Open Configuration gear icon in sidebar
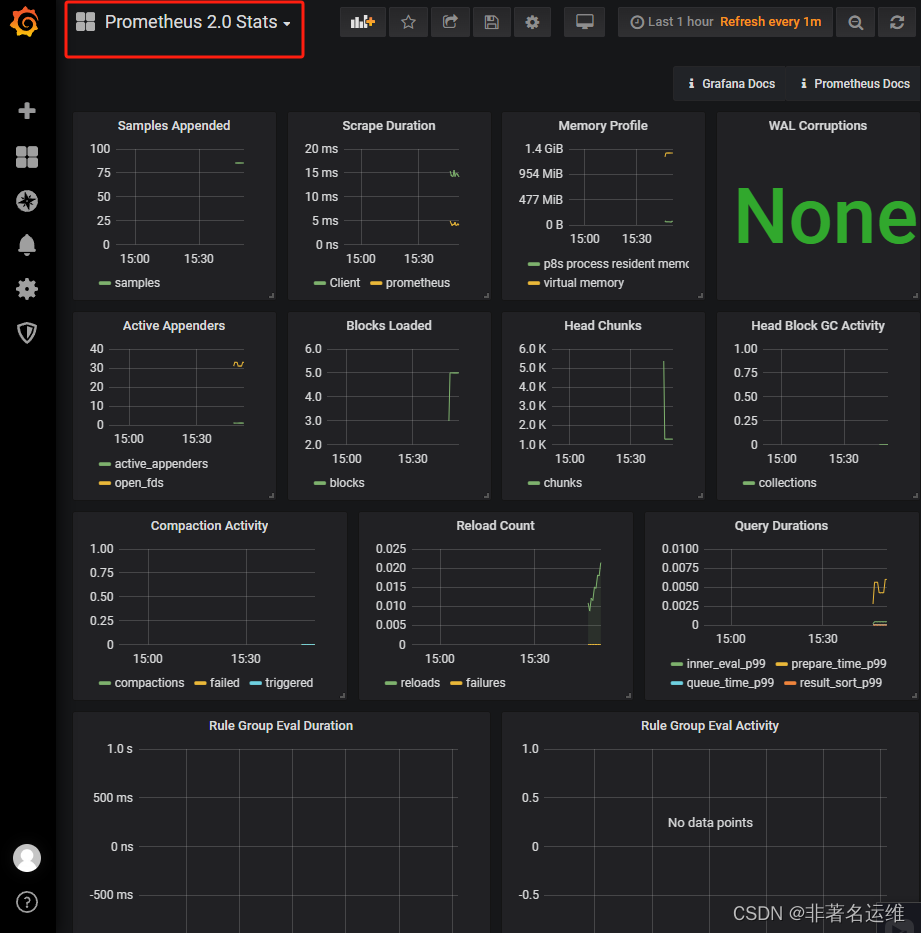The height and width of the screenshot is (933, 921). pos(27,289)
